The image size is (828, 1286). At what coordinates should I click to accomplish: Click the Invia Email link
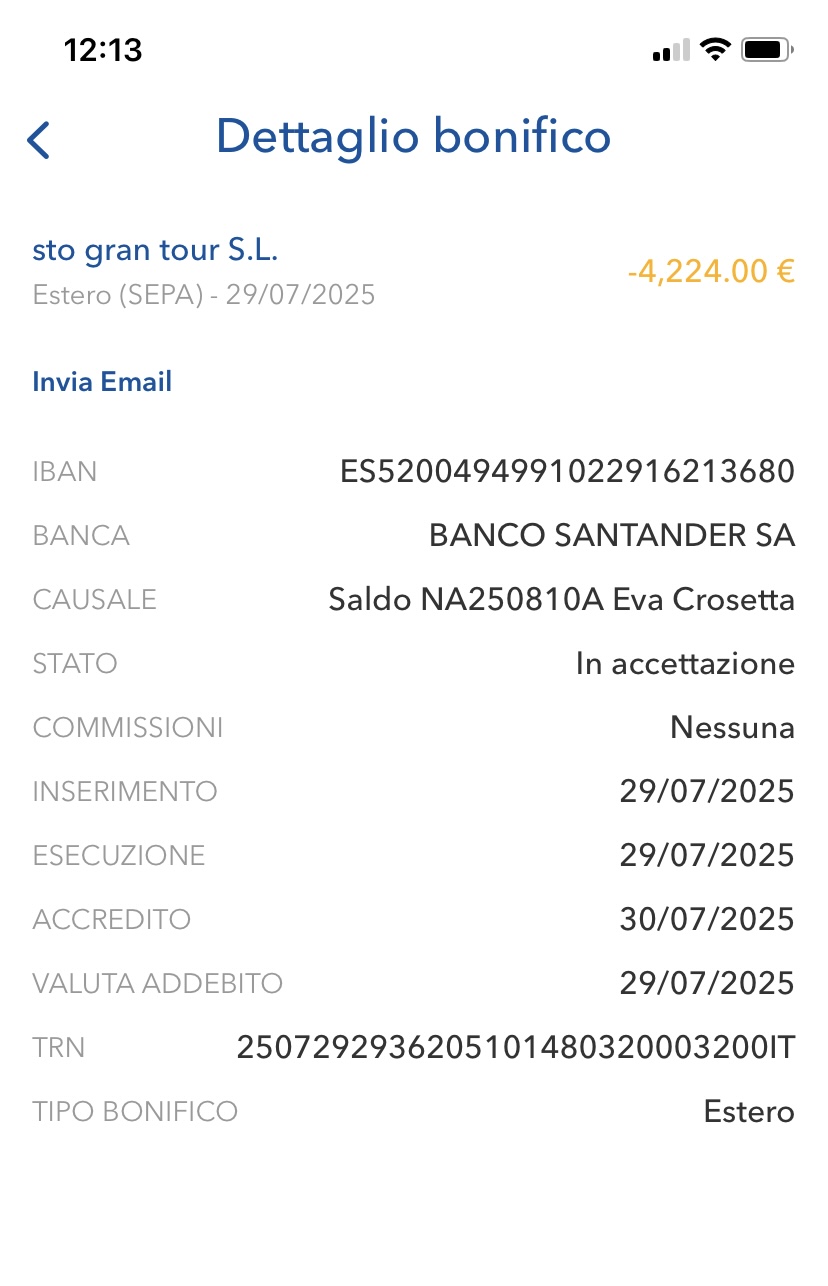(x=102, y=382)
